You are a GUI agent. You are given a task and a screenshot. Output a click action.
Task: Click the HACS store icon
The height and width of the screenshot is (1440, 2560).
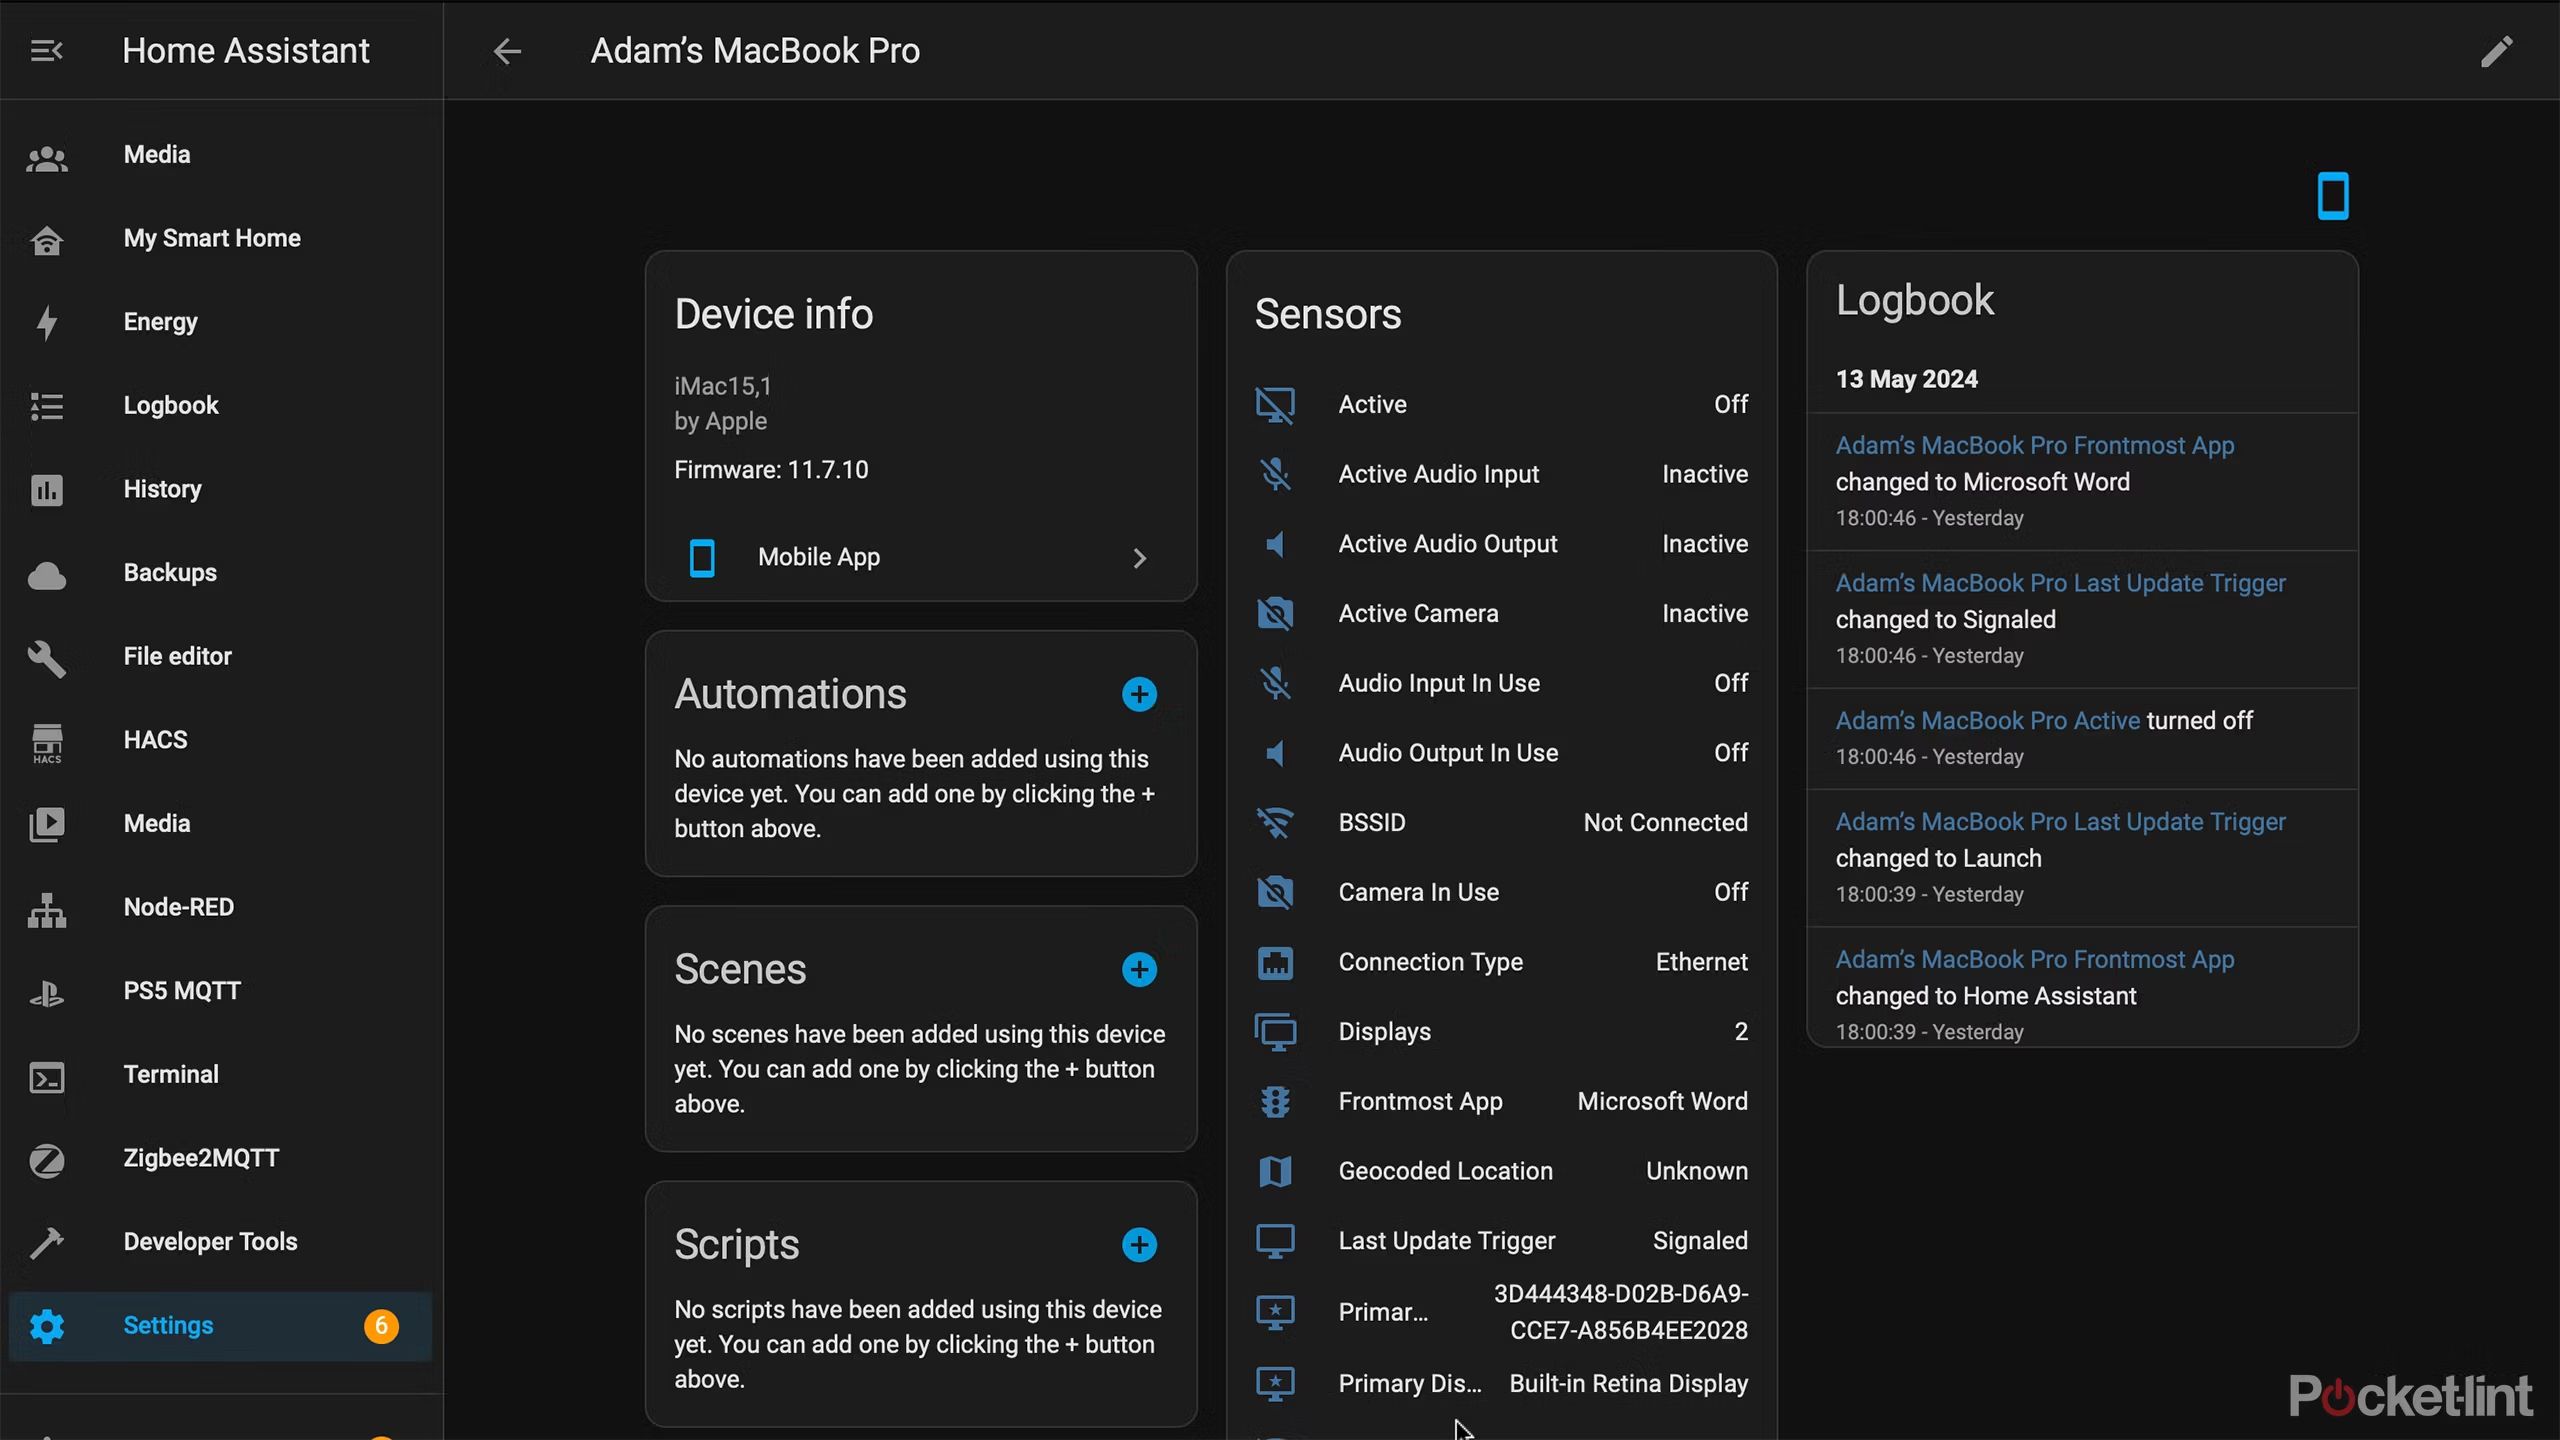(x=47, y=742)
